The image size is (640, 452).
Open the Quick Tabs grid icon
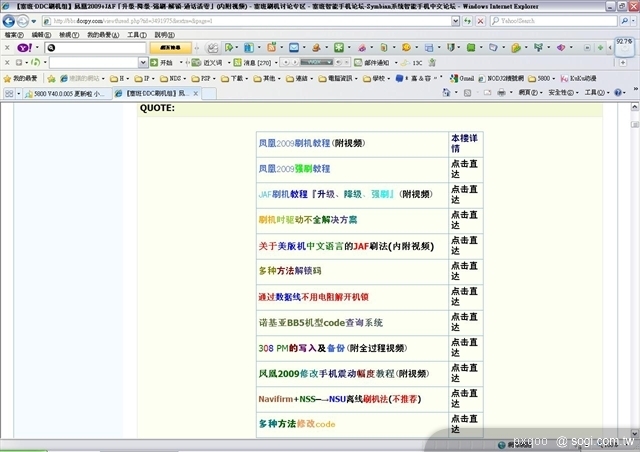click(9, 94)
